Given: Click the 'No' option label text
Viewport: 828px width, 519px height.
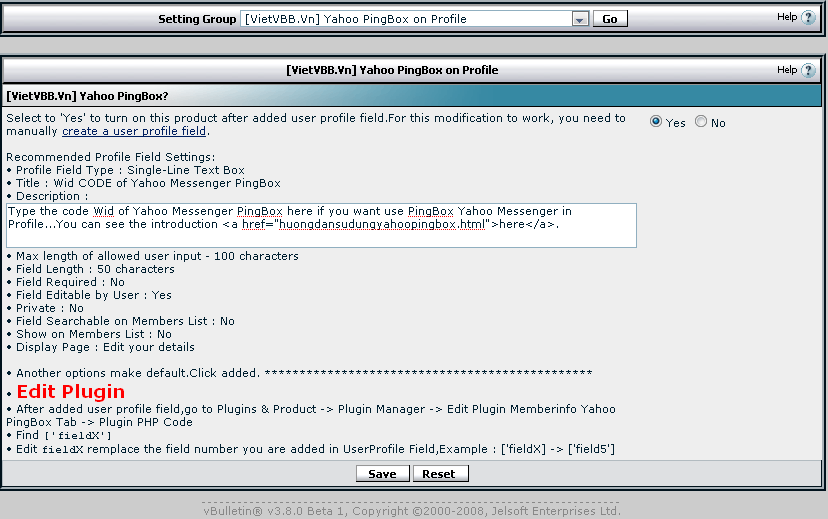Looking at the screenshot, I should [x=718, y=123].
